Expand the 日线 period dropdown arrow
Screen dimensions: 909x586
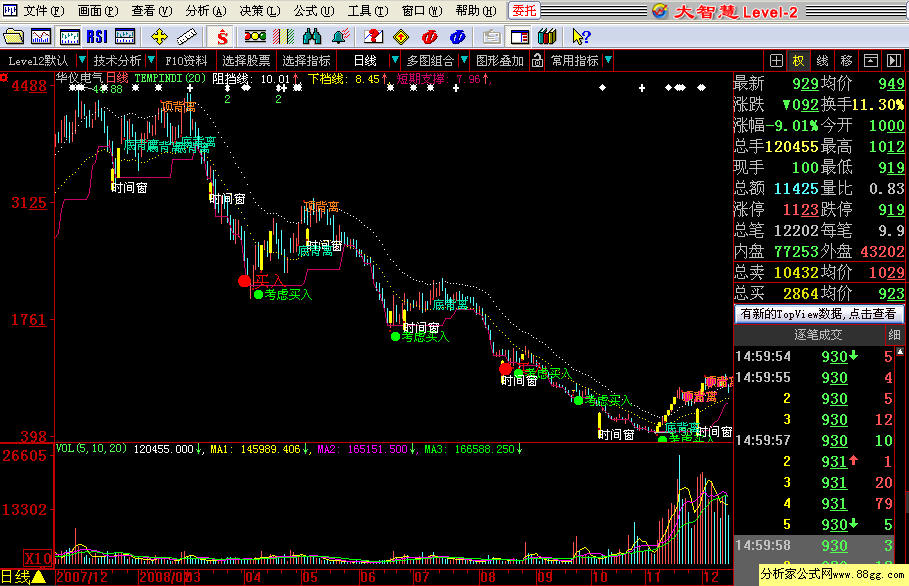395,60
